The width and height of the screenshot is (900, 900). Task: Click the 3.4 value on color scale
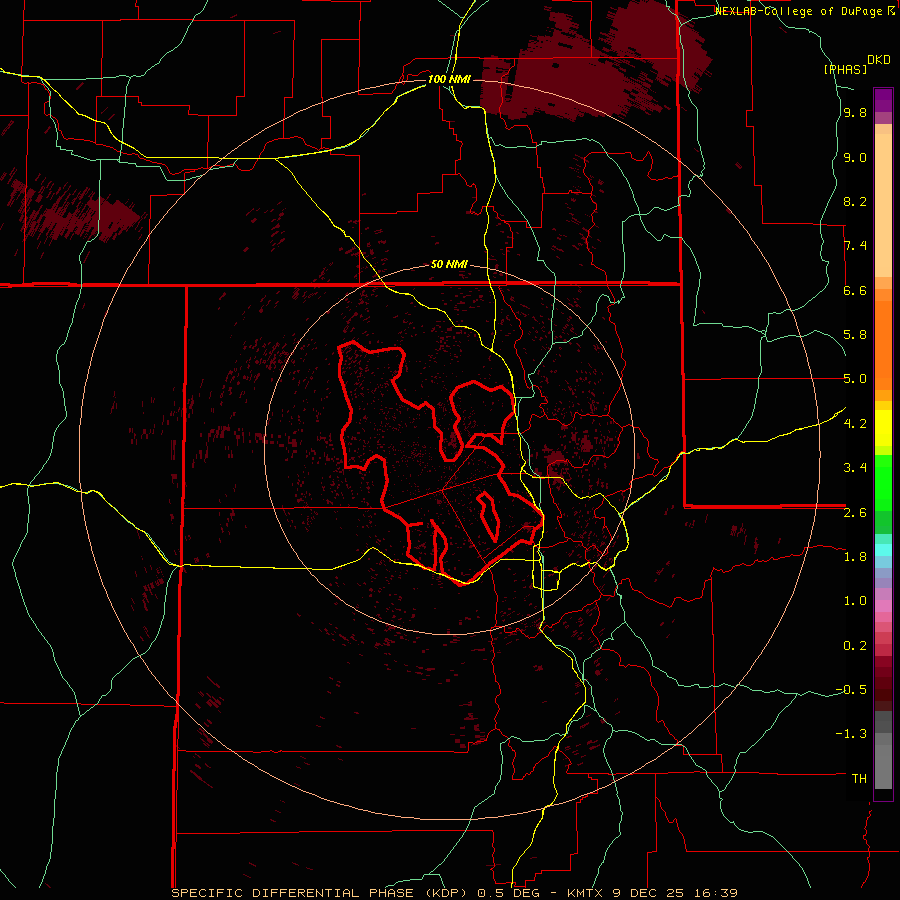pyautogui.click(x=855, y=468)
